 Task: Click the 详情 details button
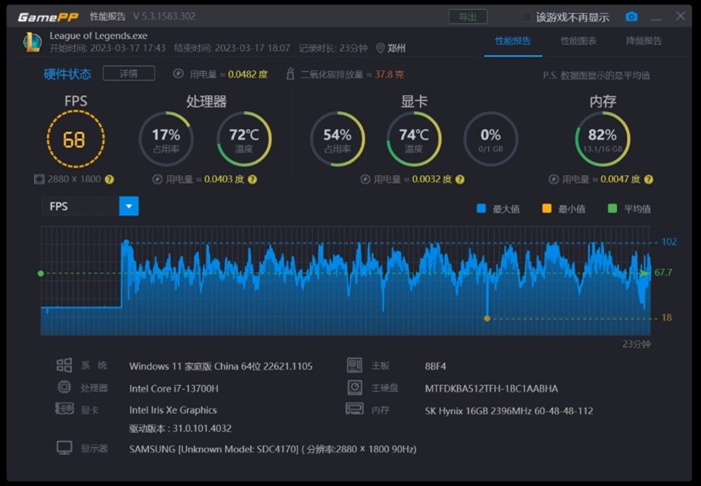coord(129,74)
